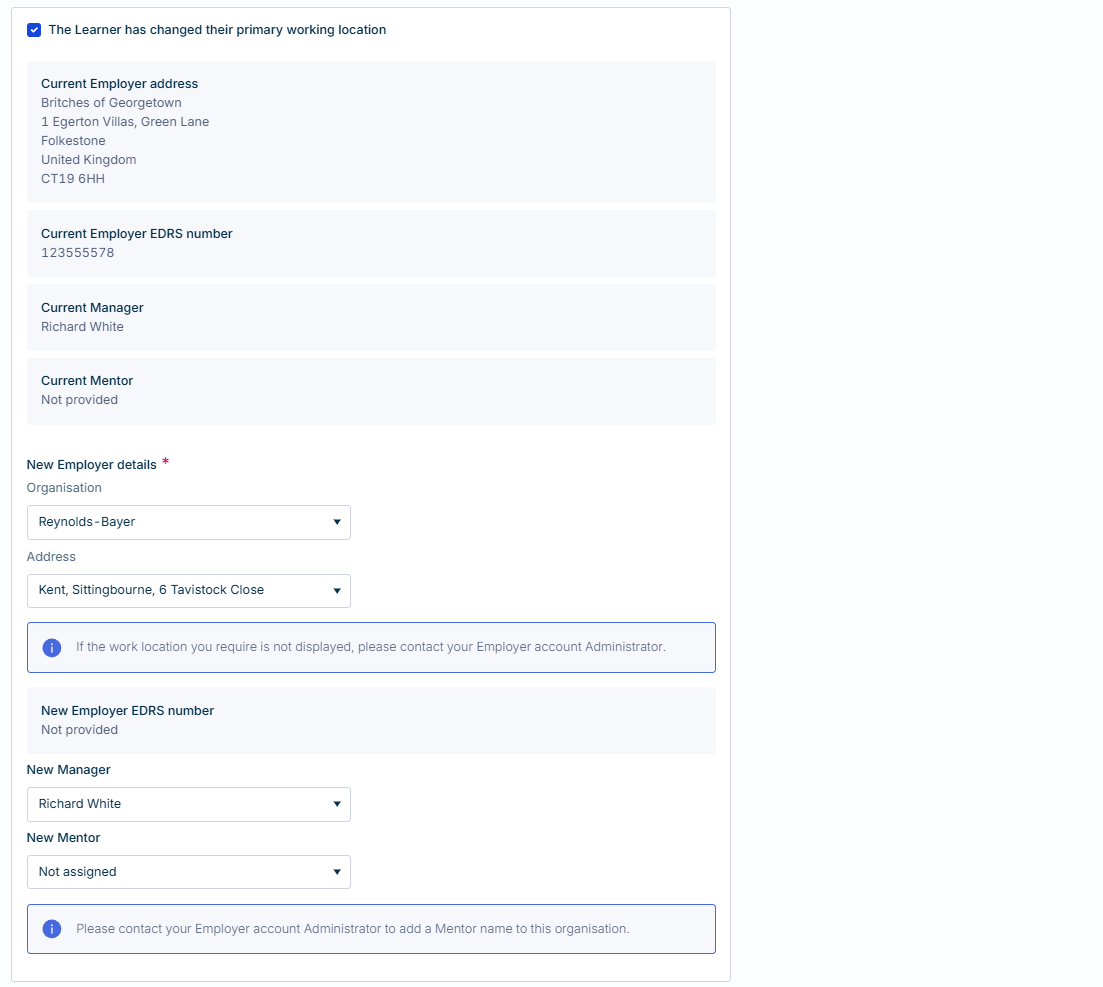1103x987 pixels.
Task: Click the arrow on the Address dropdown
Action: point(337,590)
